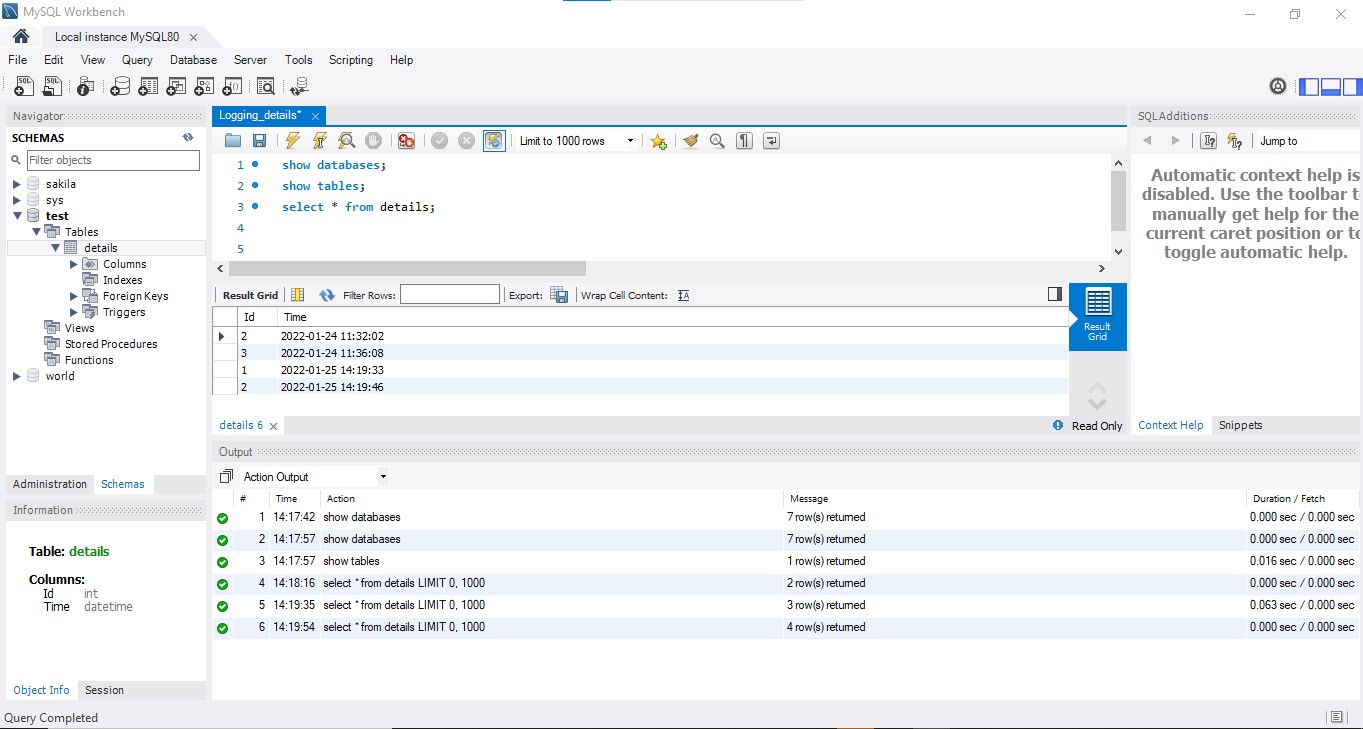
Task: Search table data icon in main toolbar
Action: tap(266, 87)
